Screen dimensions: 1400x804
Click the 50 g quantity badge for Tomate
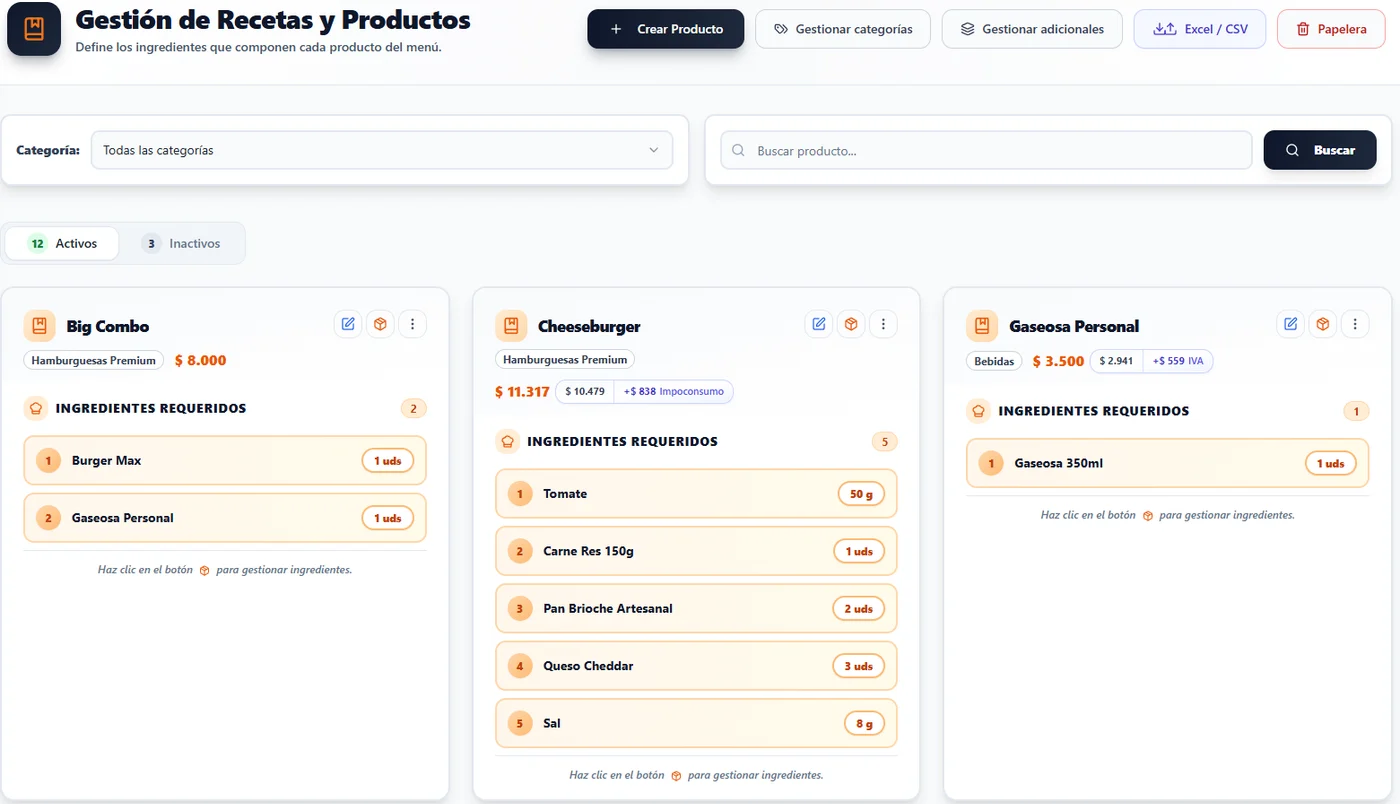[861, 494]
